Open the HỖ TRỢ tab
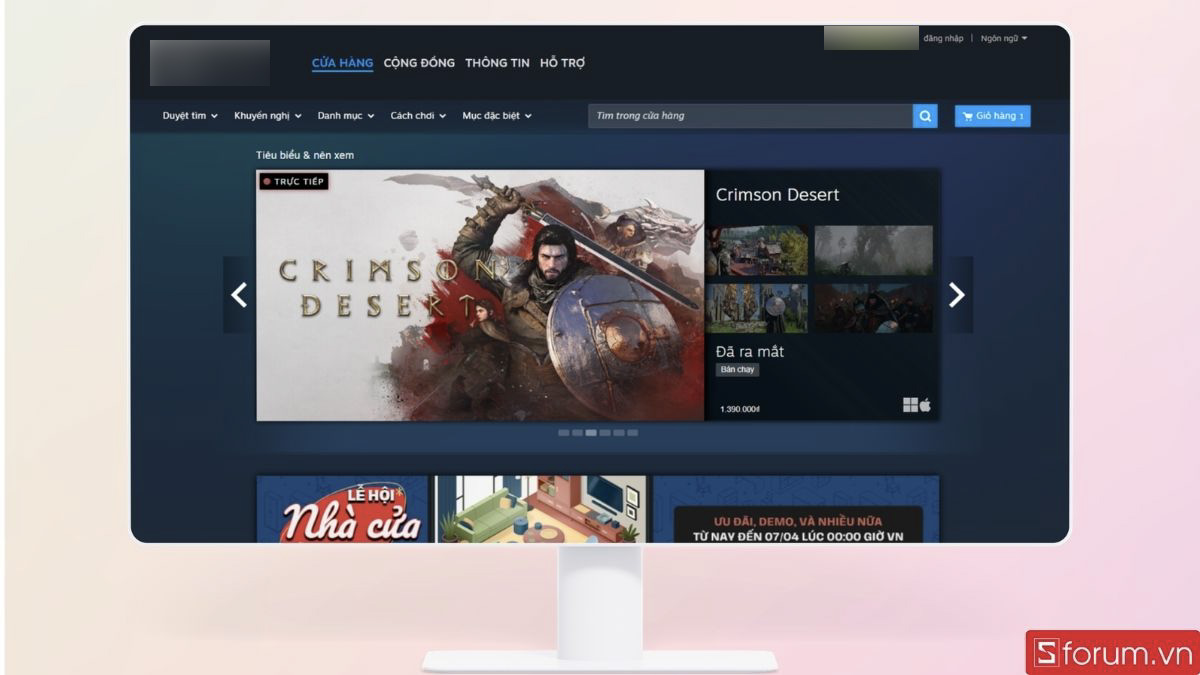 coord(562,63)
